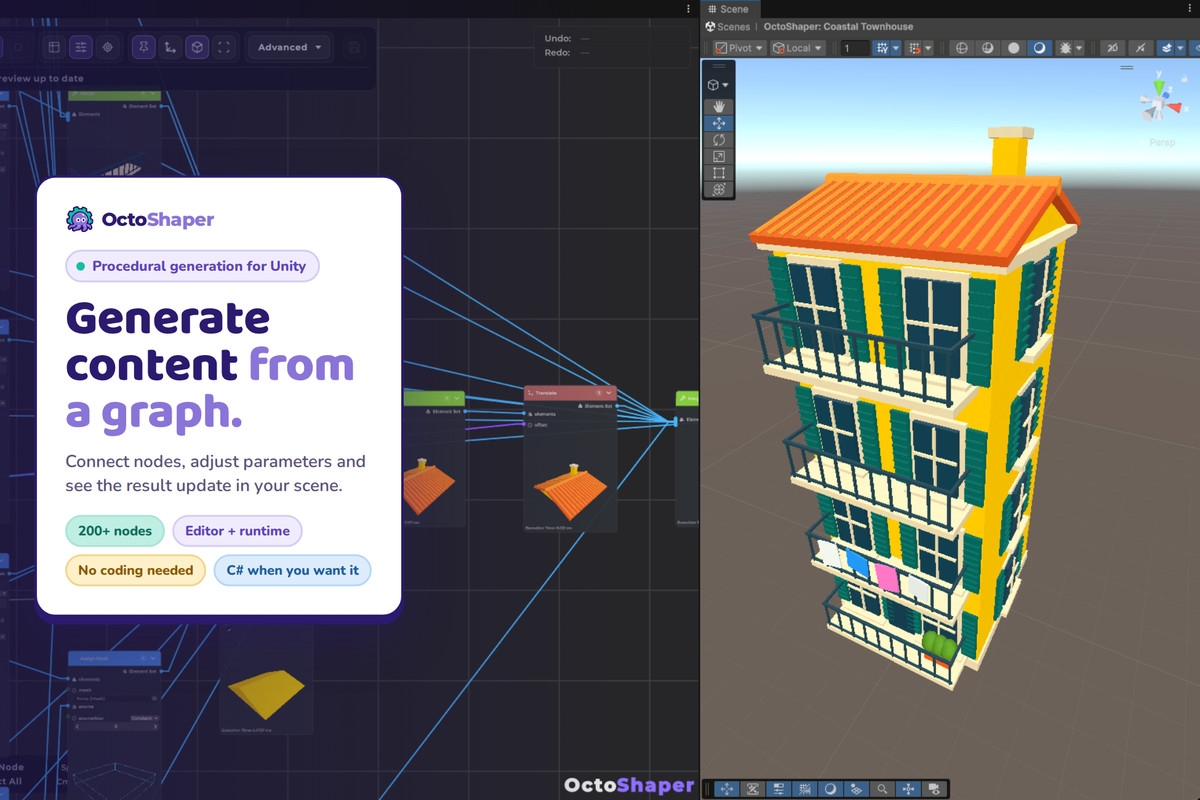1200x800 pixels.
Task: Select shaded wireframe draw mode icon
Action: (x=987, y=48)
